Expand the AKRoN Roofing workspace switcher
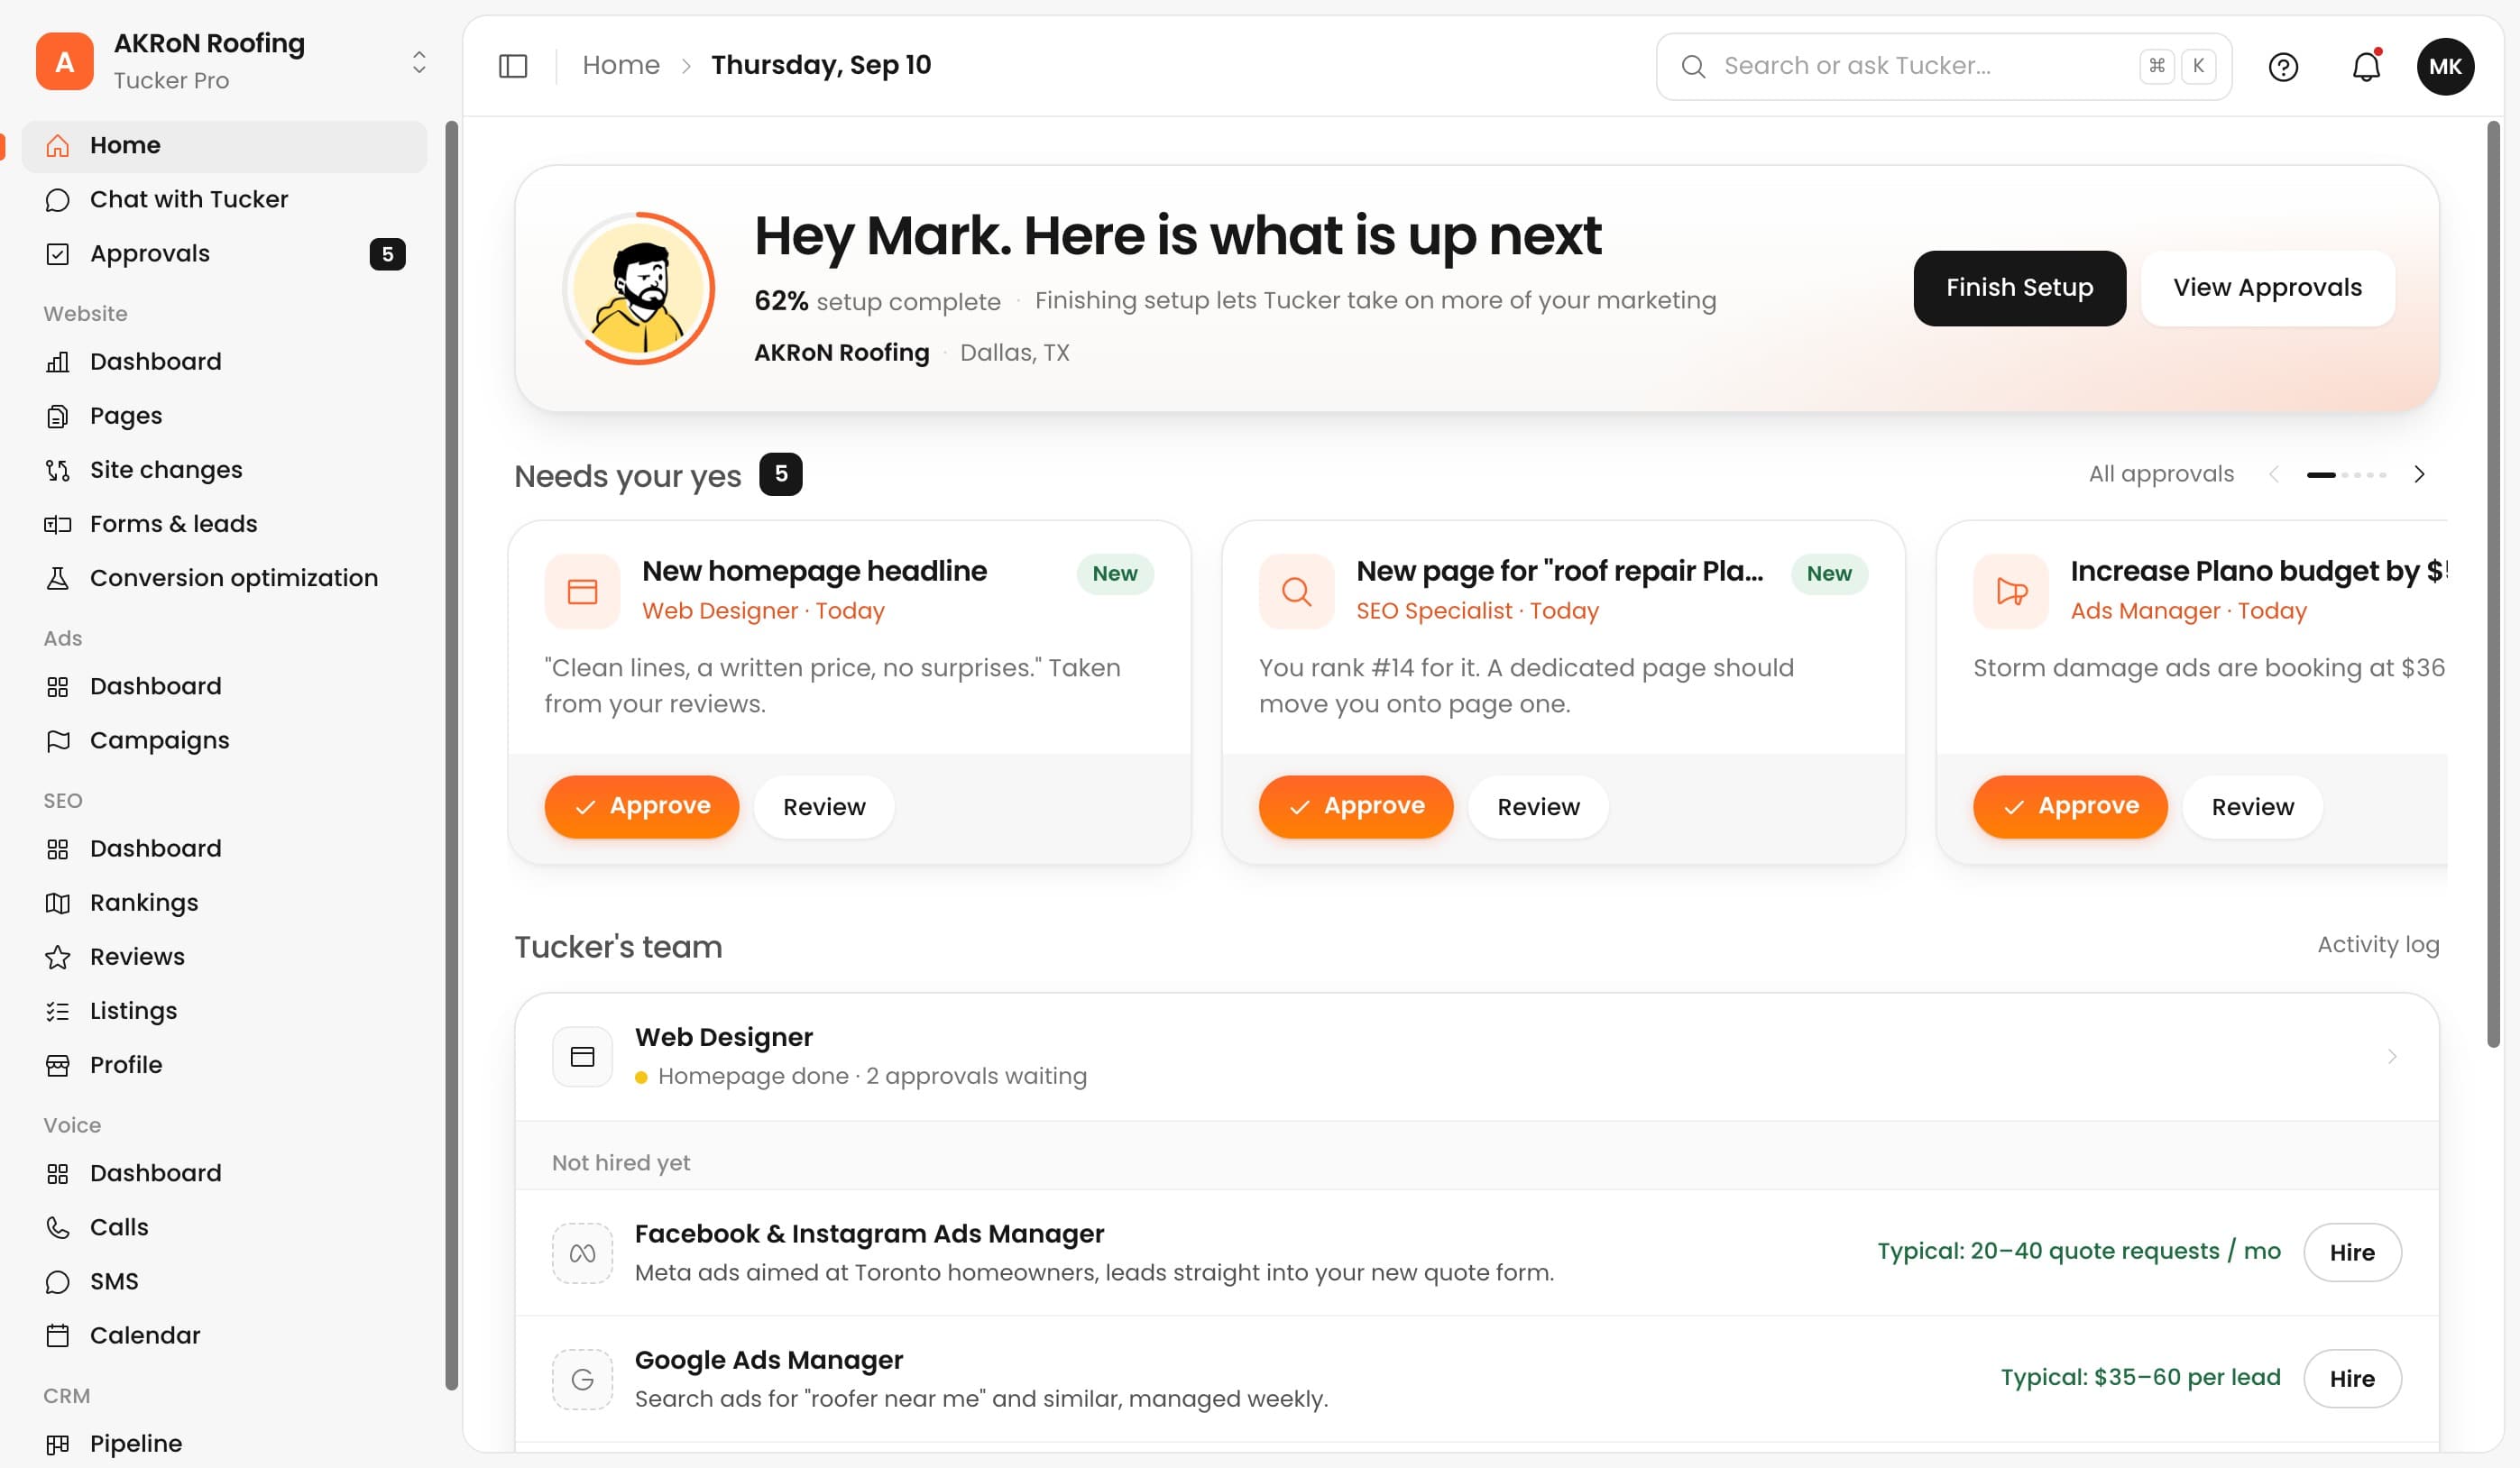 [x=419, y=62]
